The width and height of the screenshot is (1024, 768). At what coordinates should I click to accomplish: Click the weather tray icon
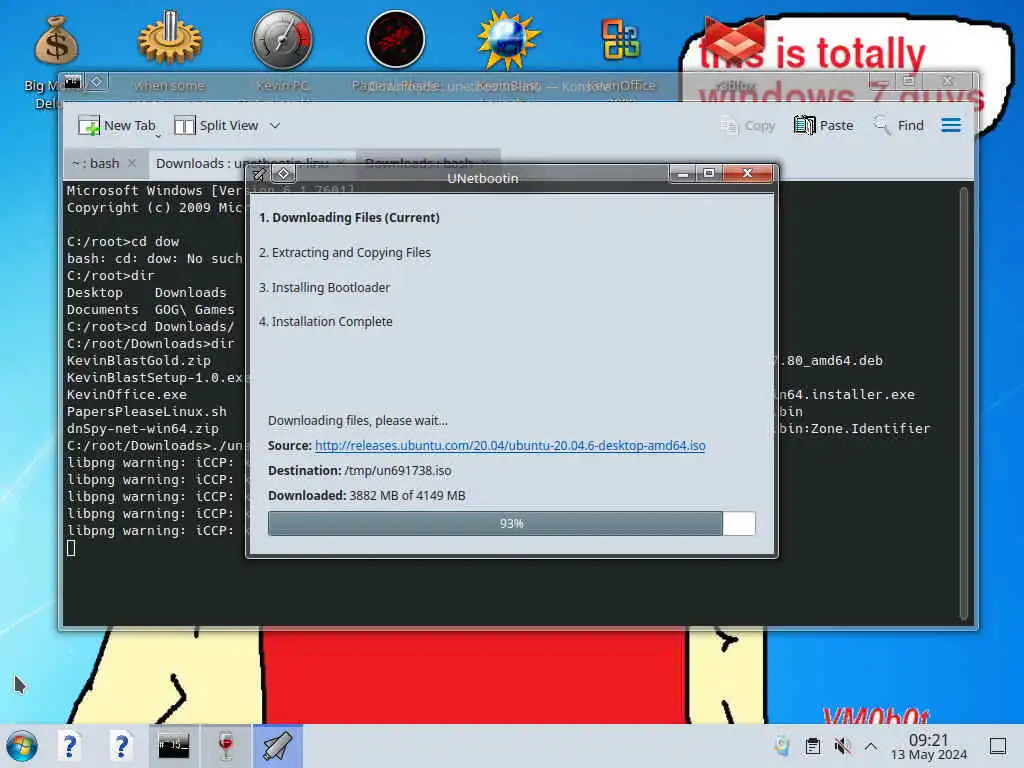point(782,746)
